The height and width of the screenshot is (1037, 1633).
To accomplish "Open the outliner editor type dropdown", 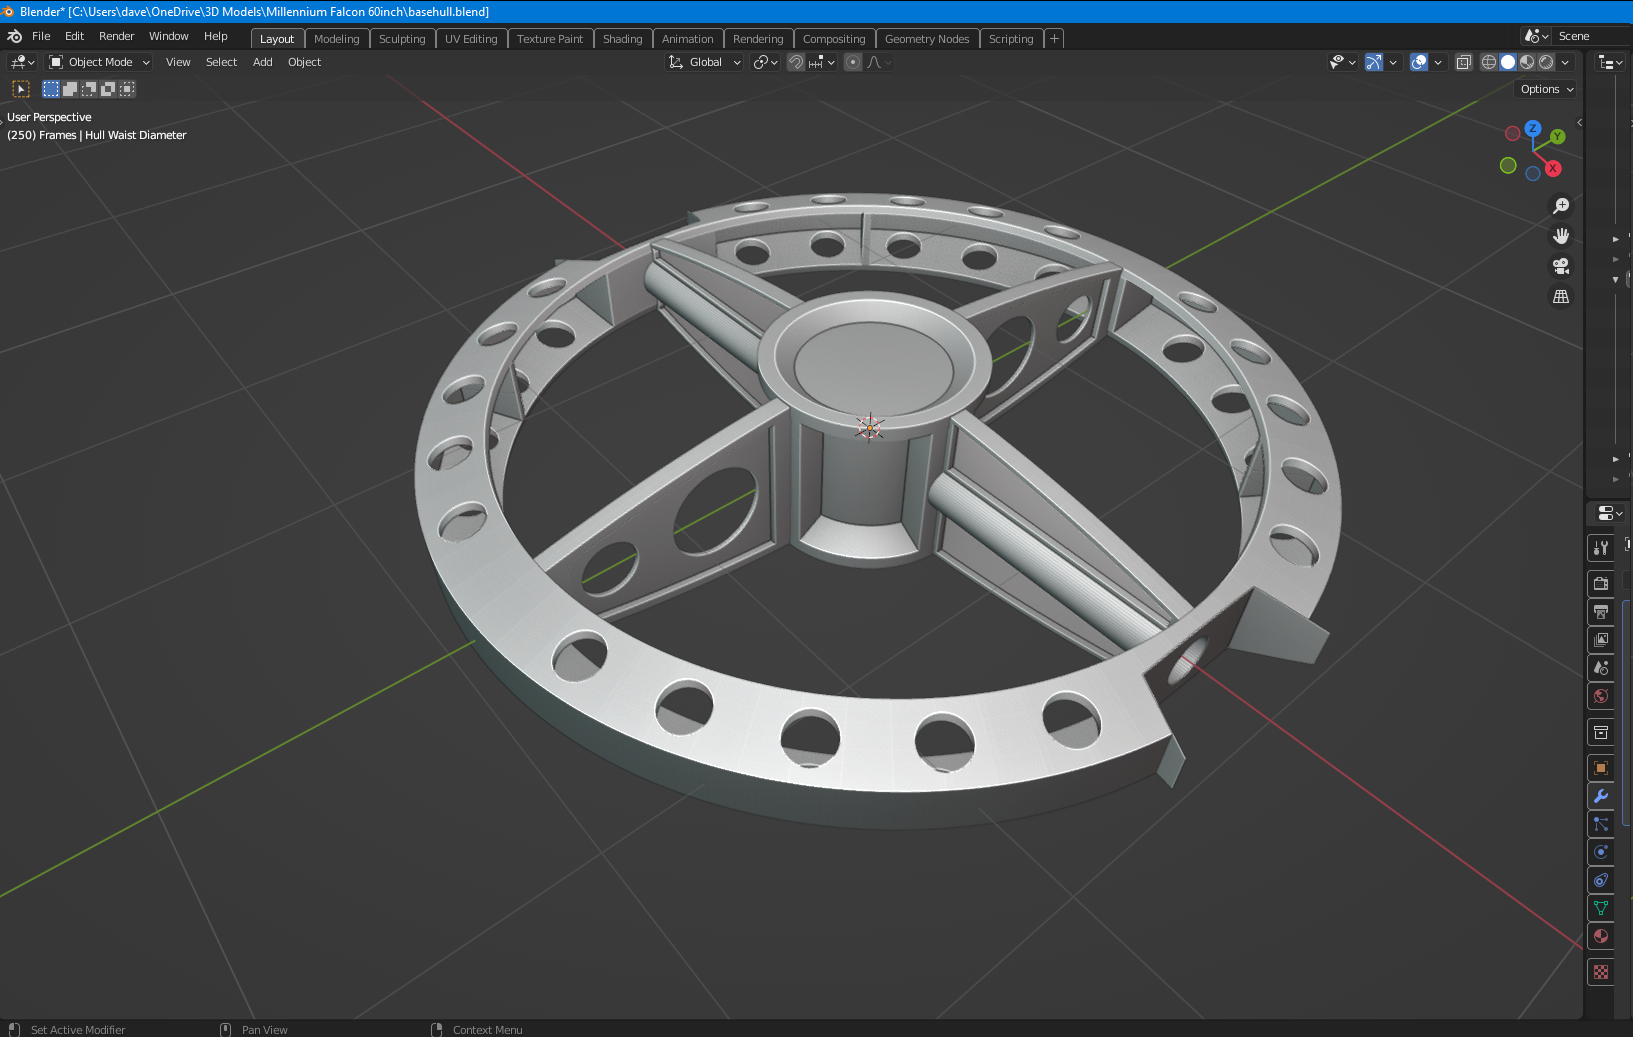I will tap(1610, 62).
